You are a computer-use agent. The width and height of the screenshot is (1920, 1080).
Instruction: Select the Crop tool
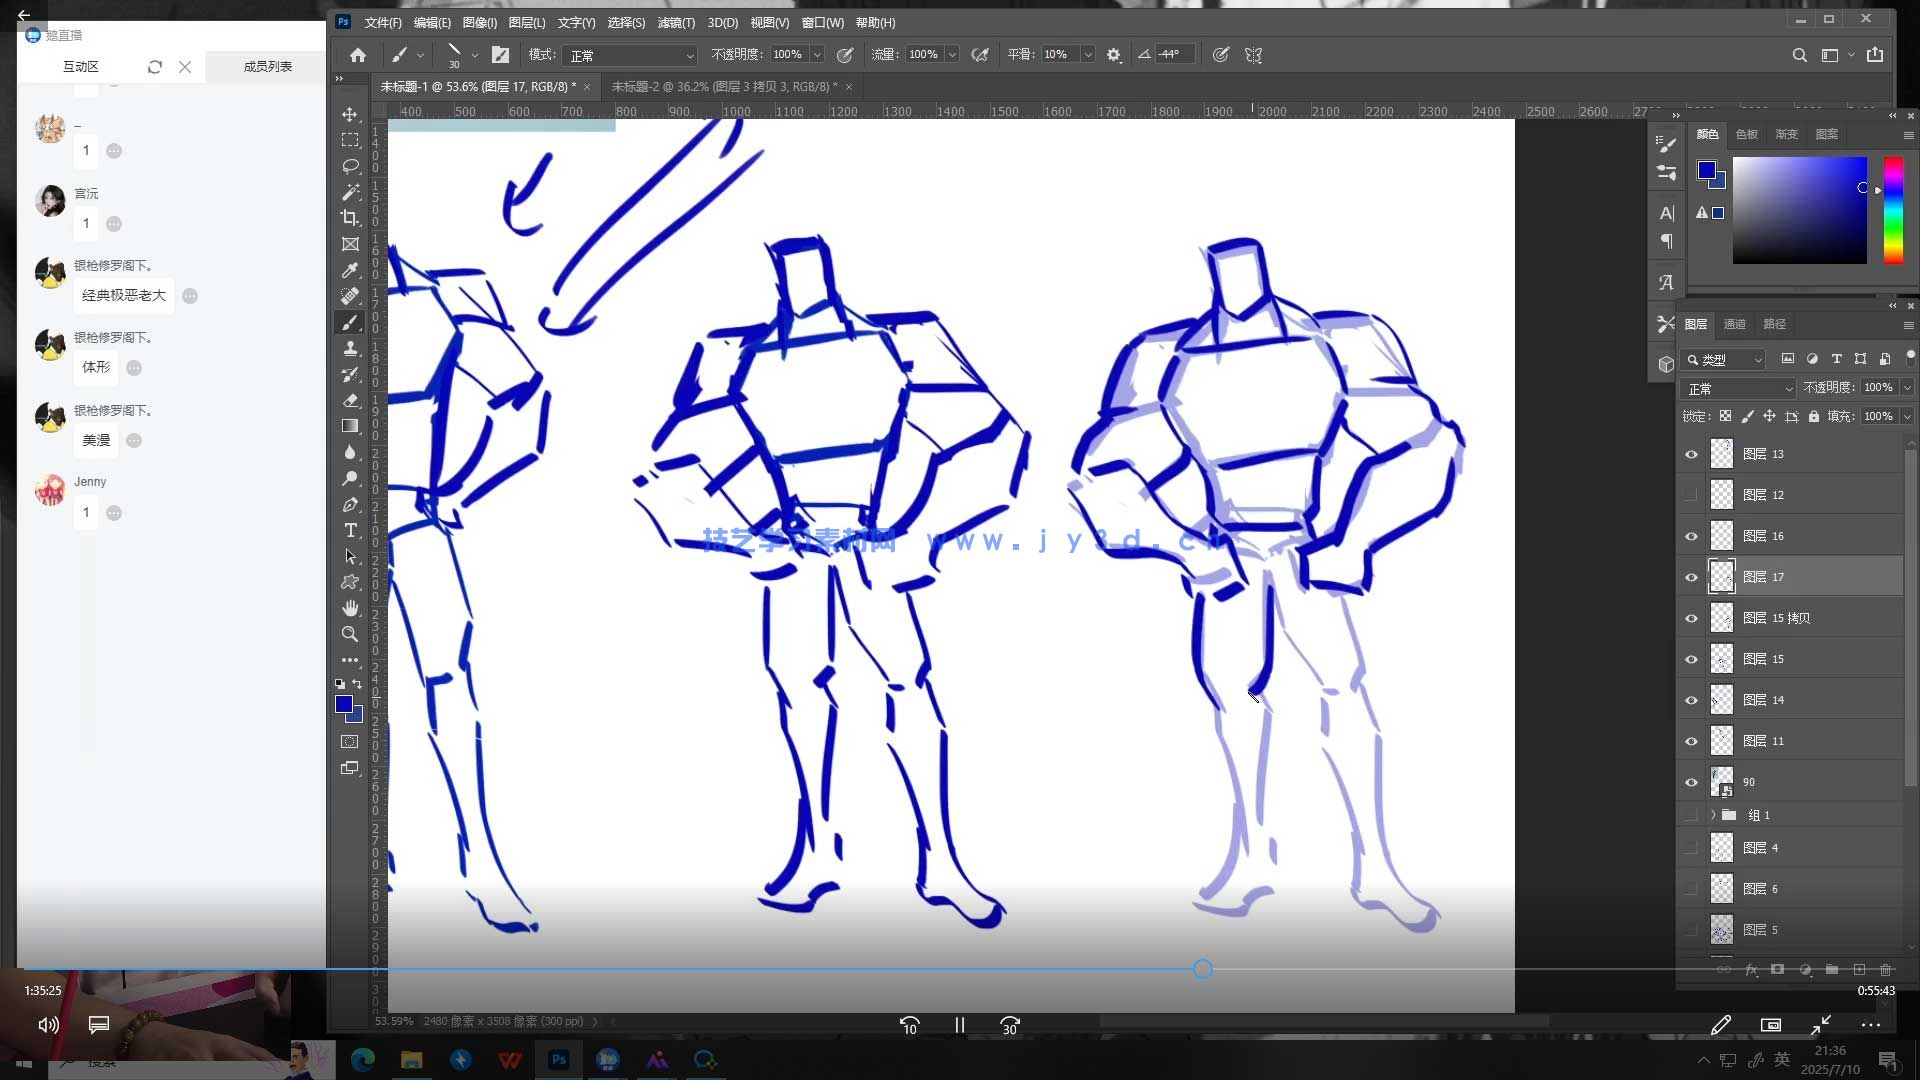coord(350,218)
